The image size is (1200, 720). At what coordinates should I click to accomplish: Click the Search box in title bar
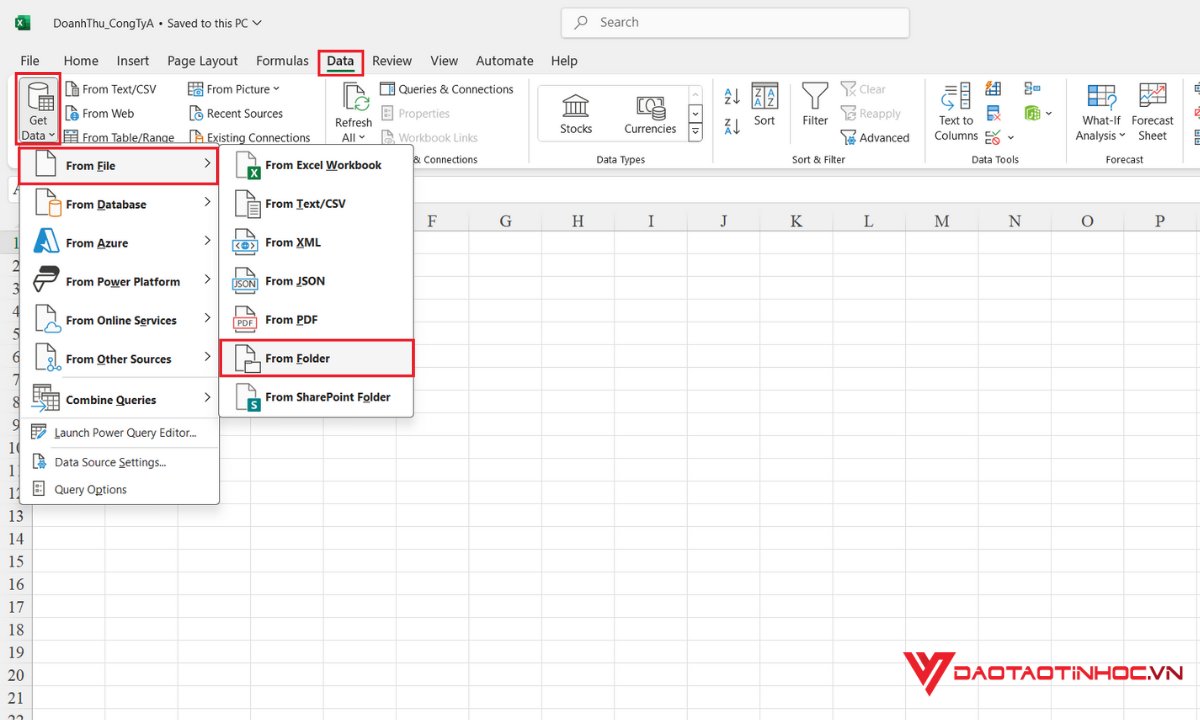point(735,22)
